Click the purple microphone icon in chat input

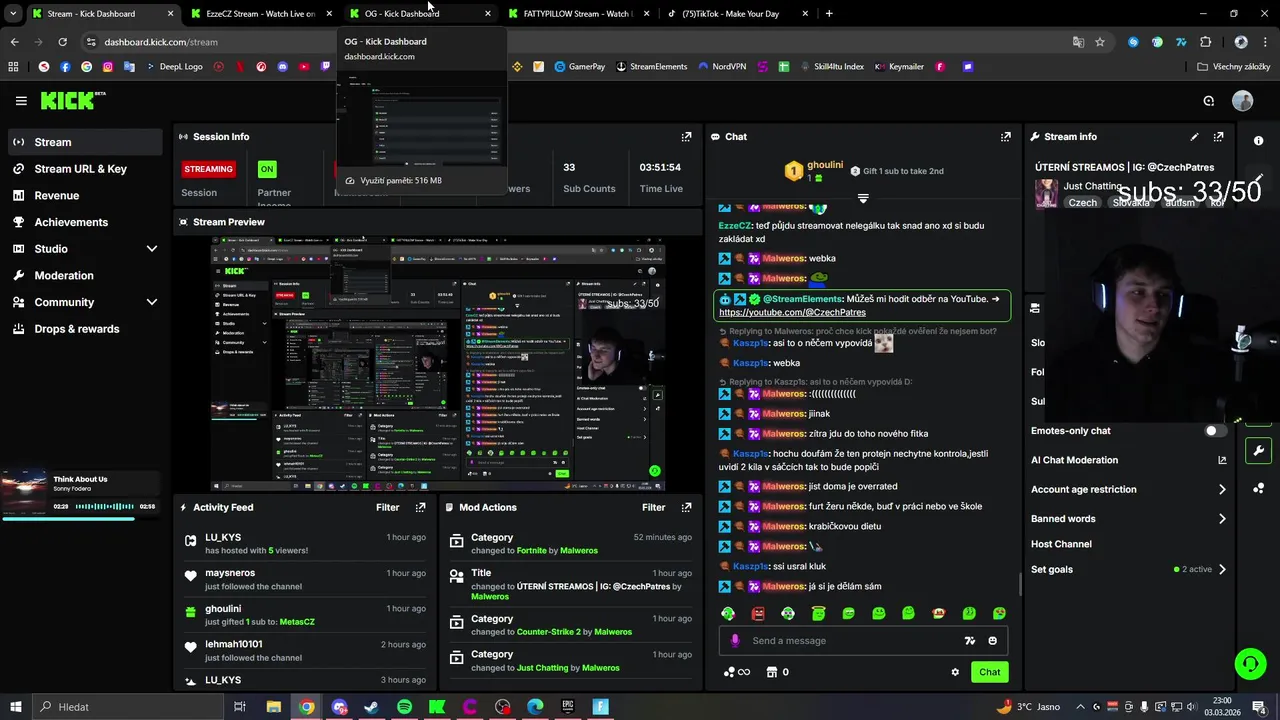click(x=735, y=641)
